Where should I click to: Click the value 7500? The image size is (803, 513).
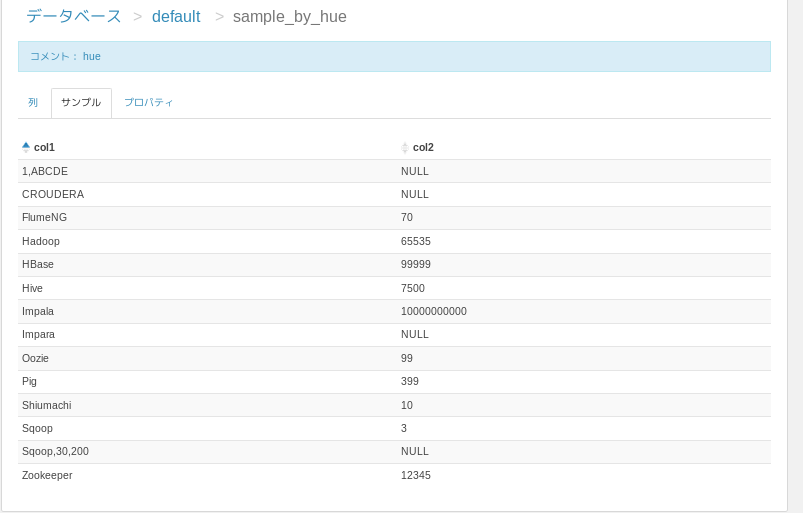tap(413, 288)
